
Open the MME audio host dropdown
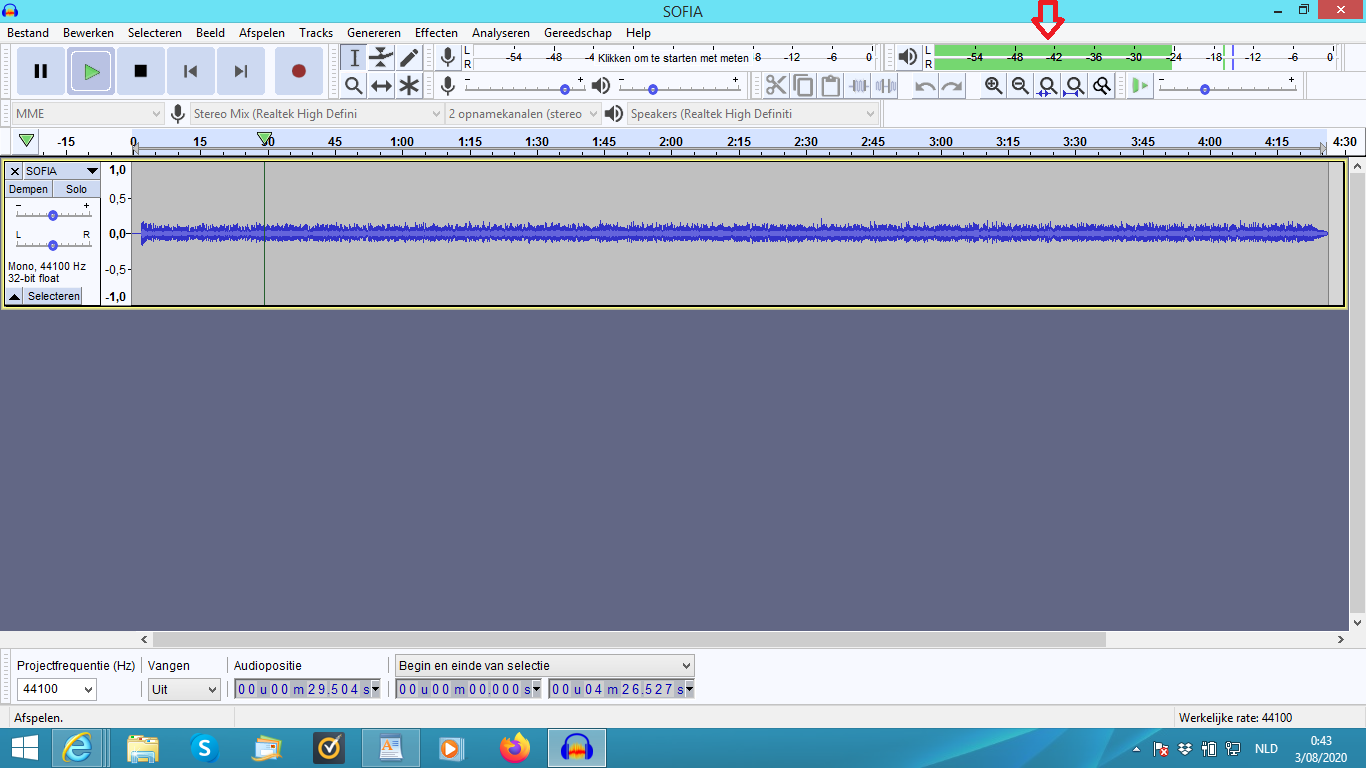coord(88,114)
